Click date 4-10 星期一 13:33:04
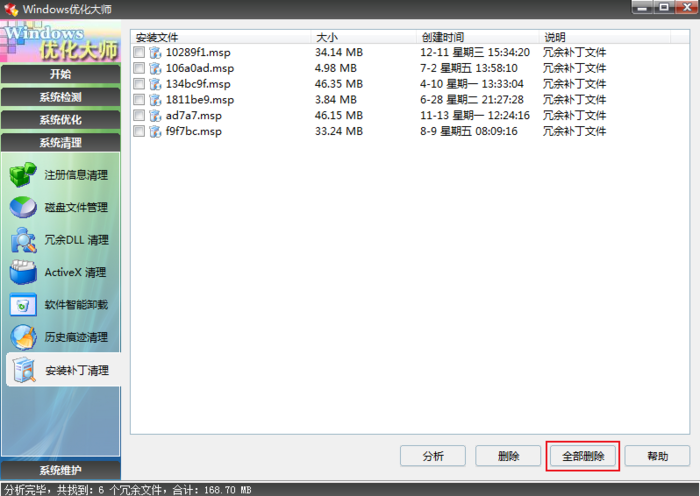700x496 pixels. (471, 84)
